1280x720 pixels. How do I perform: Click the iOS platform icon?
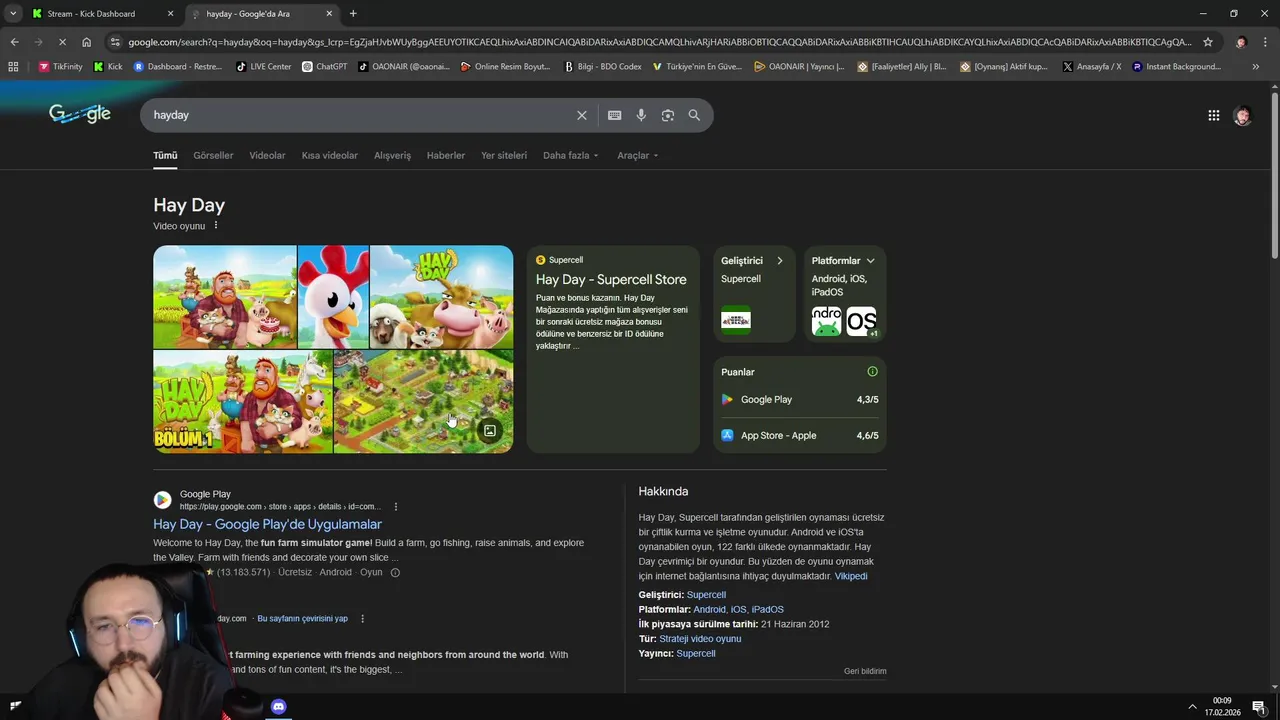(861, 321)
